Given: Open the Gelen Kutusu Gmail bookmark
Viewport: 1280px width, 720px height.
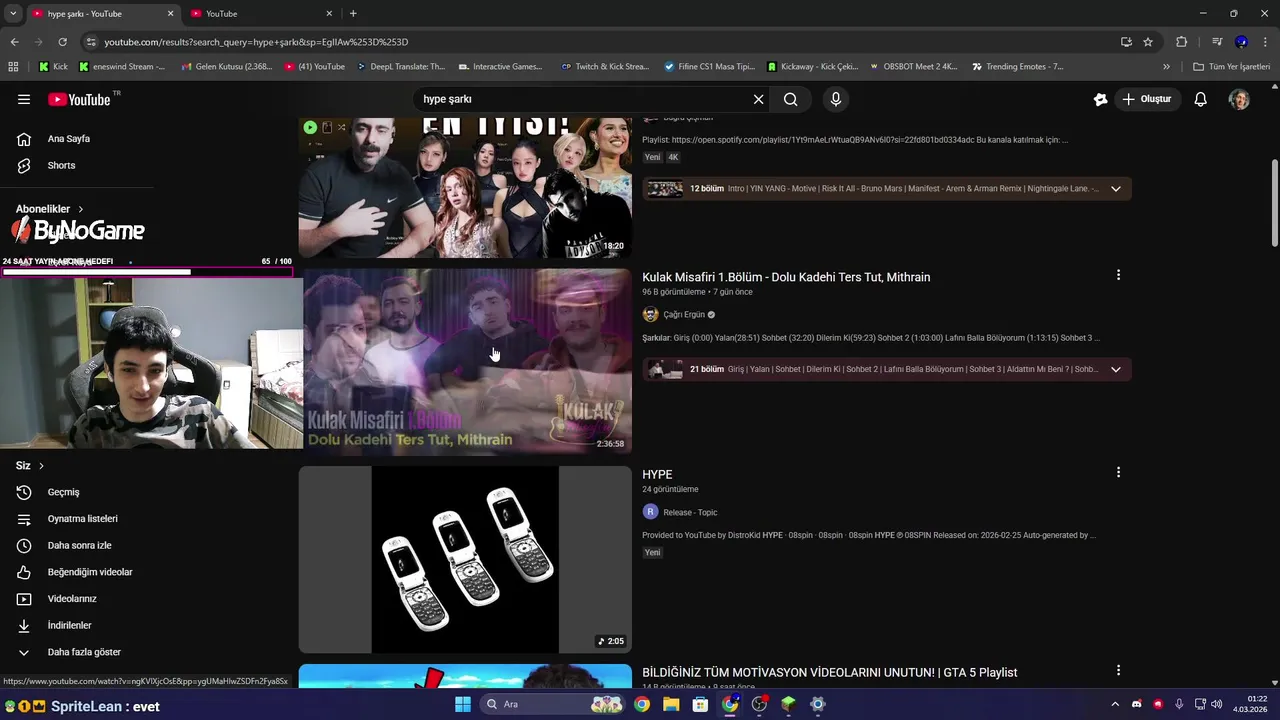Looking at the screenshot, I should [226, 67].
